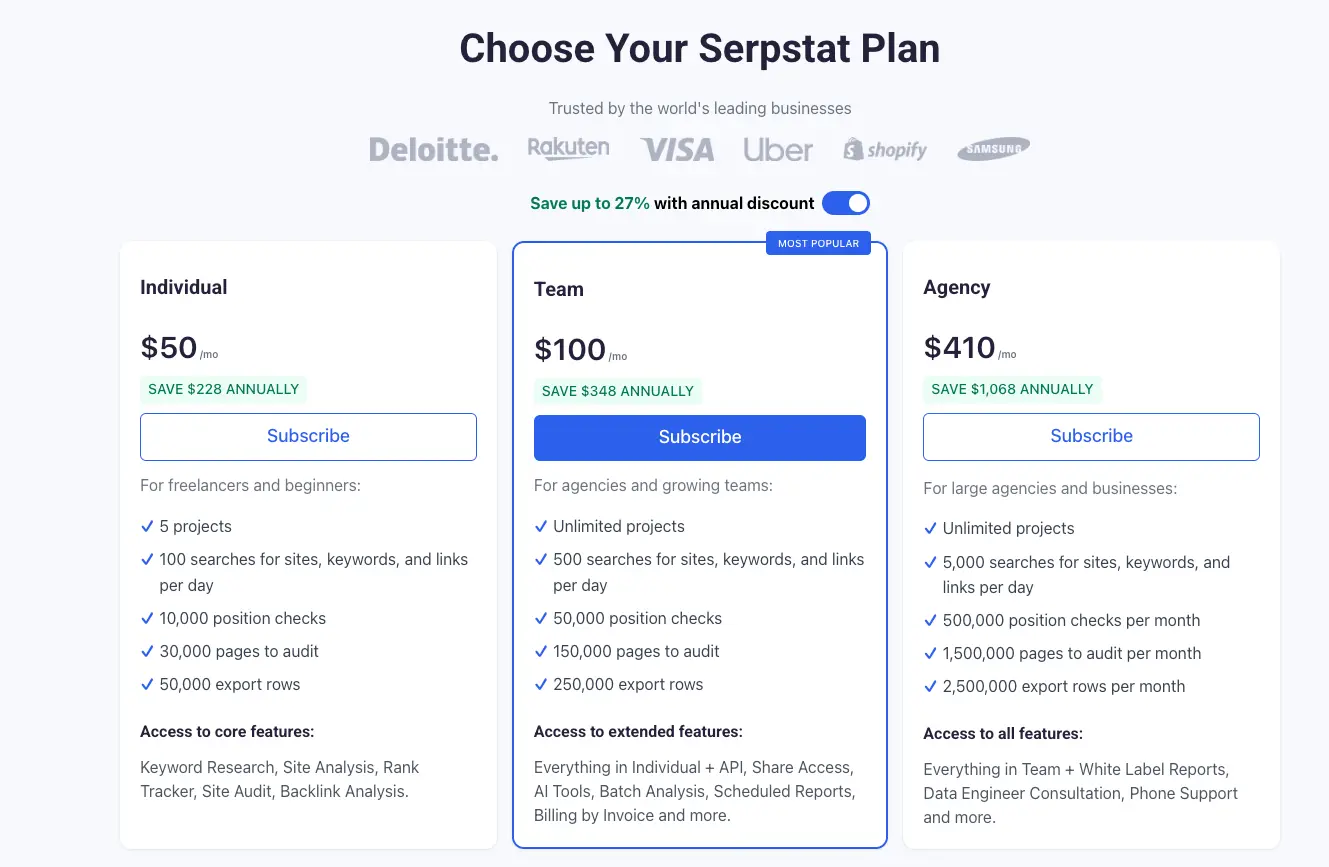
Task: Subscribe to the Team plan
Action: click(699, 437)
